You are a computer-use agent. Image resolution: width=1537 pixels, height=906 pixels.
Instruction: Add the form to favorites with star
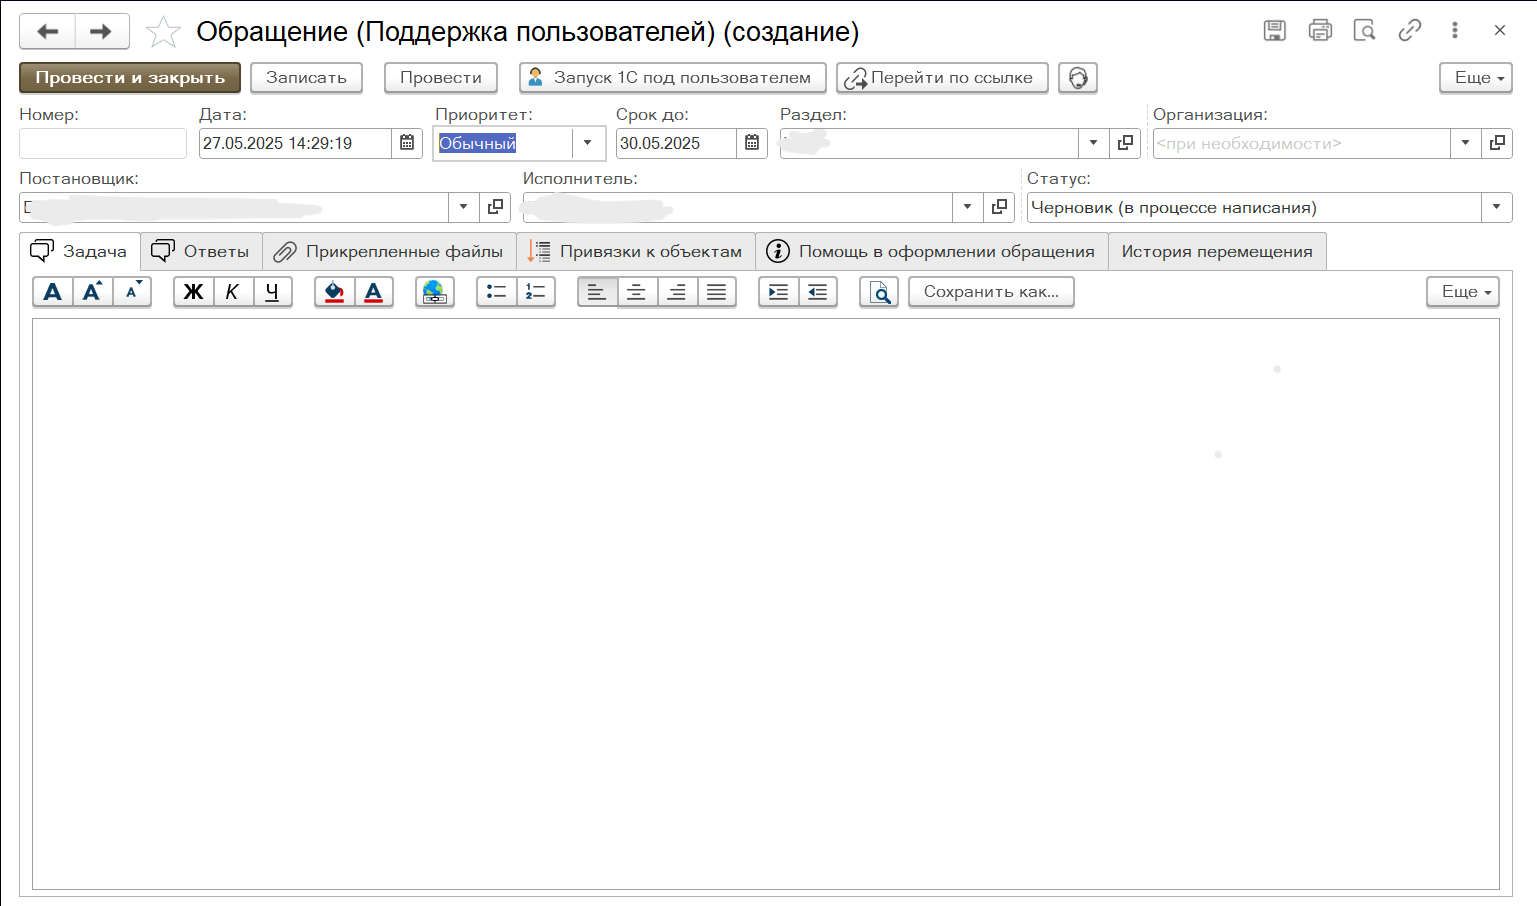(x=163, y=32)
